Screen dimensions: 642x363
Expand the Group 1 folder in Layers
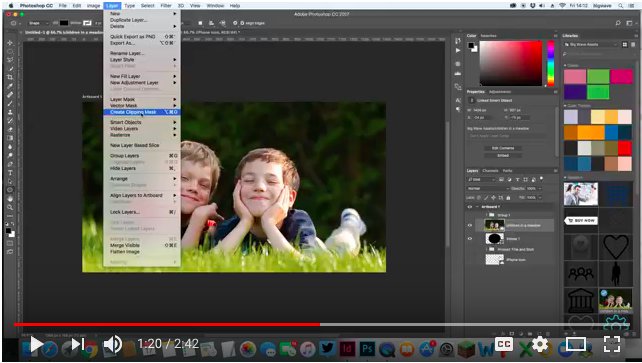tap(487, 215)
